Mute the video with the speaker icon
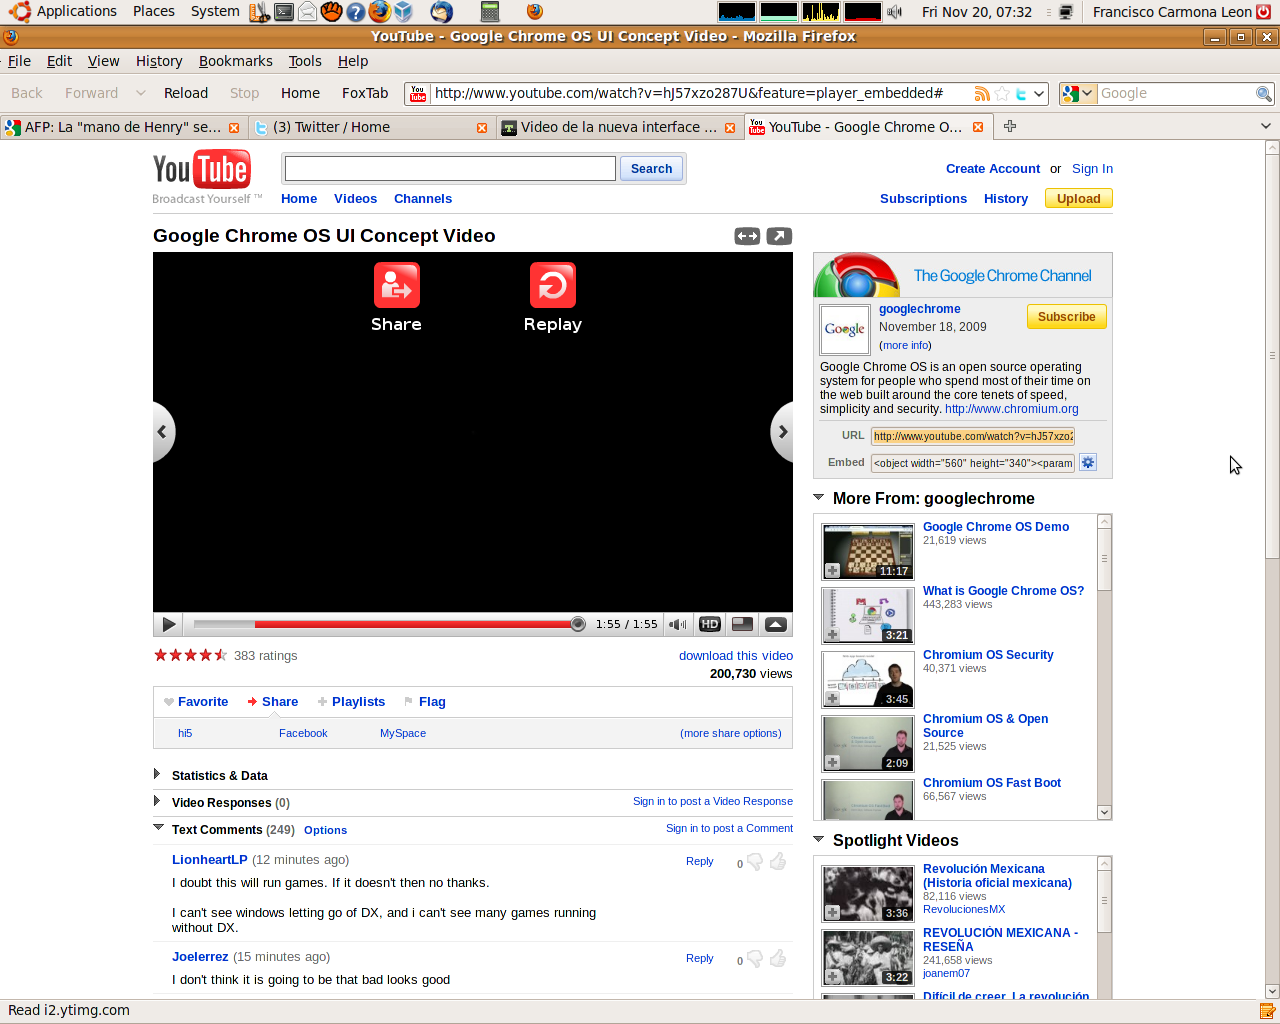This screenshot has height=1024, width=1280. [678, 624]
